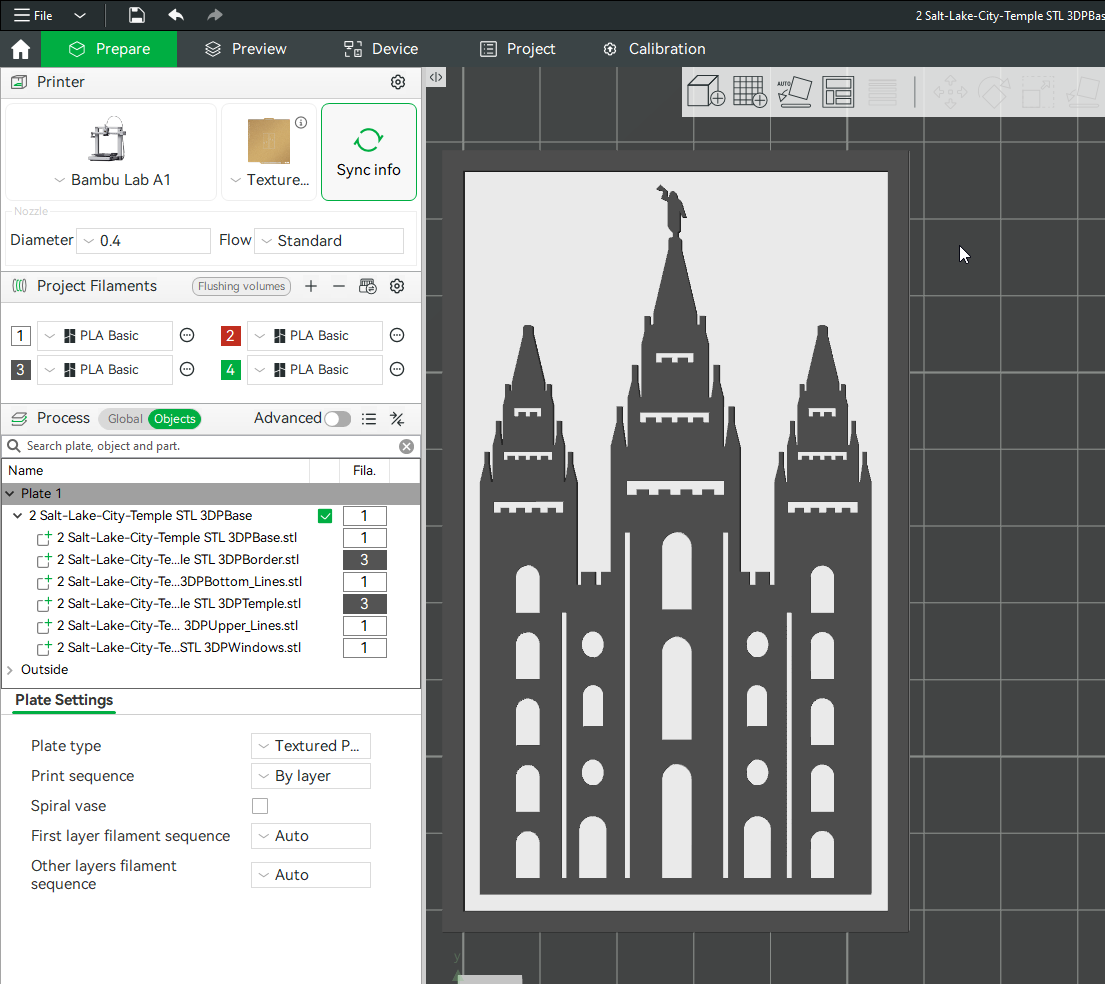The width and height of the screenshot is (1105, 984).
Task: Click the Add cube primitive icon
Action: click(706, 92)
